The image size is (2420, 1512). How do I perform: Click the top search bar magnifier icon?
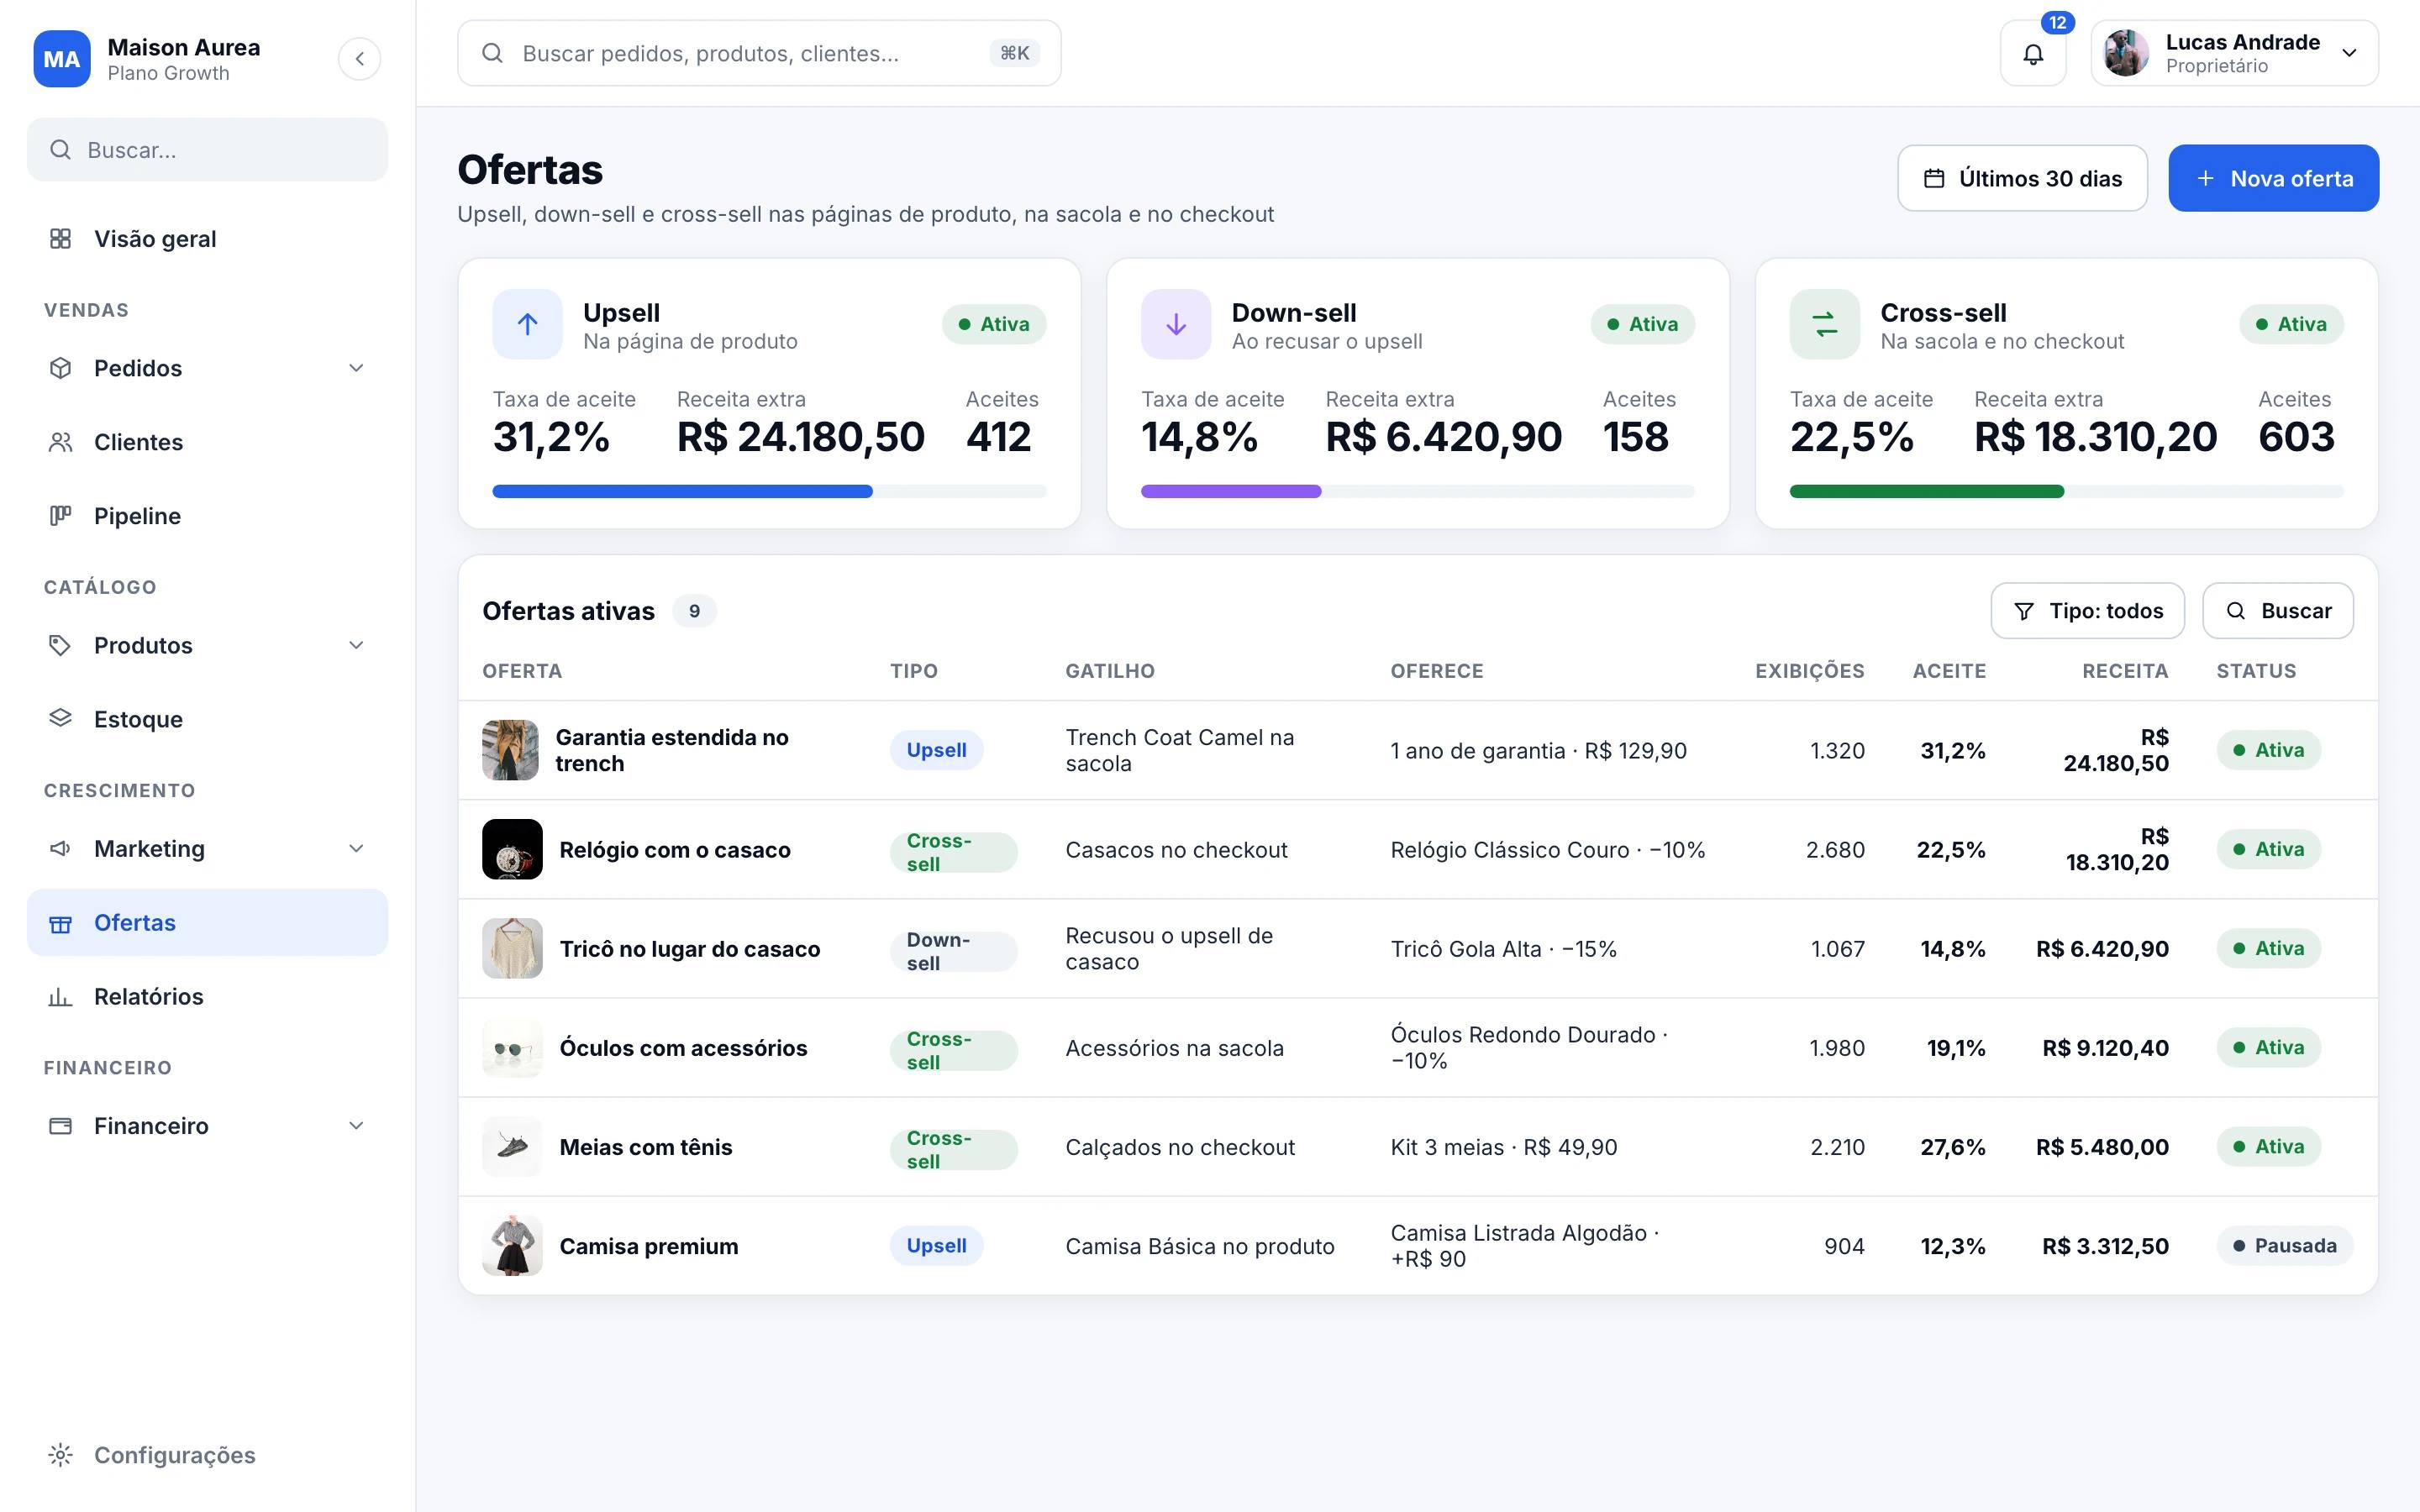point(492,53)
